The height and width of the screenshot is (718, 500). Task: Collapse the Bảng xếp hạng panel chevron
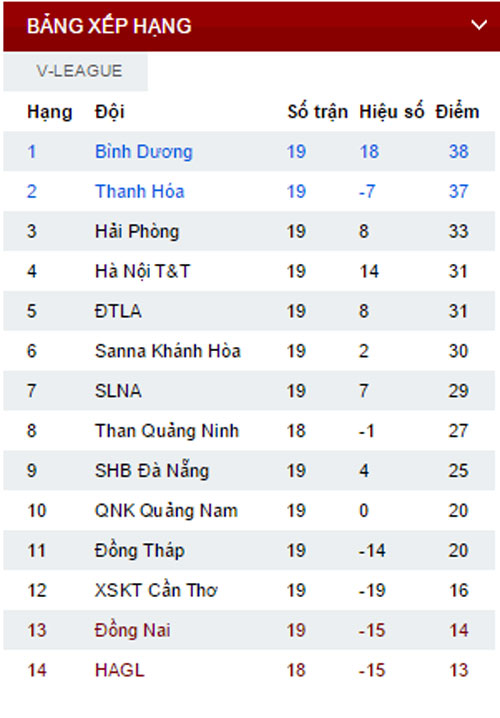[x=479, y=25]
